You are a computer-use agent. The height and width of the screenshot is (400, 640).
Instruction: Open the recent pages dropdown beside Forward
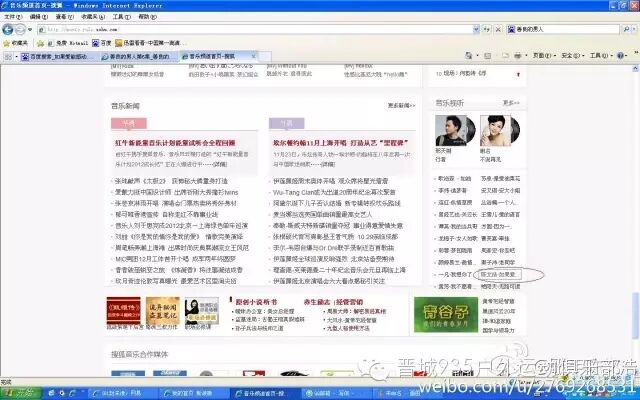point(30,30)
